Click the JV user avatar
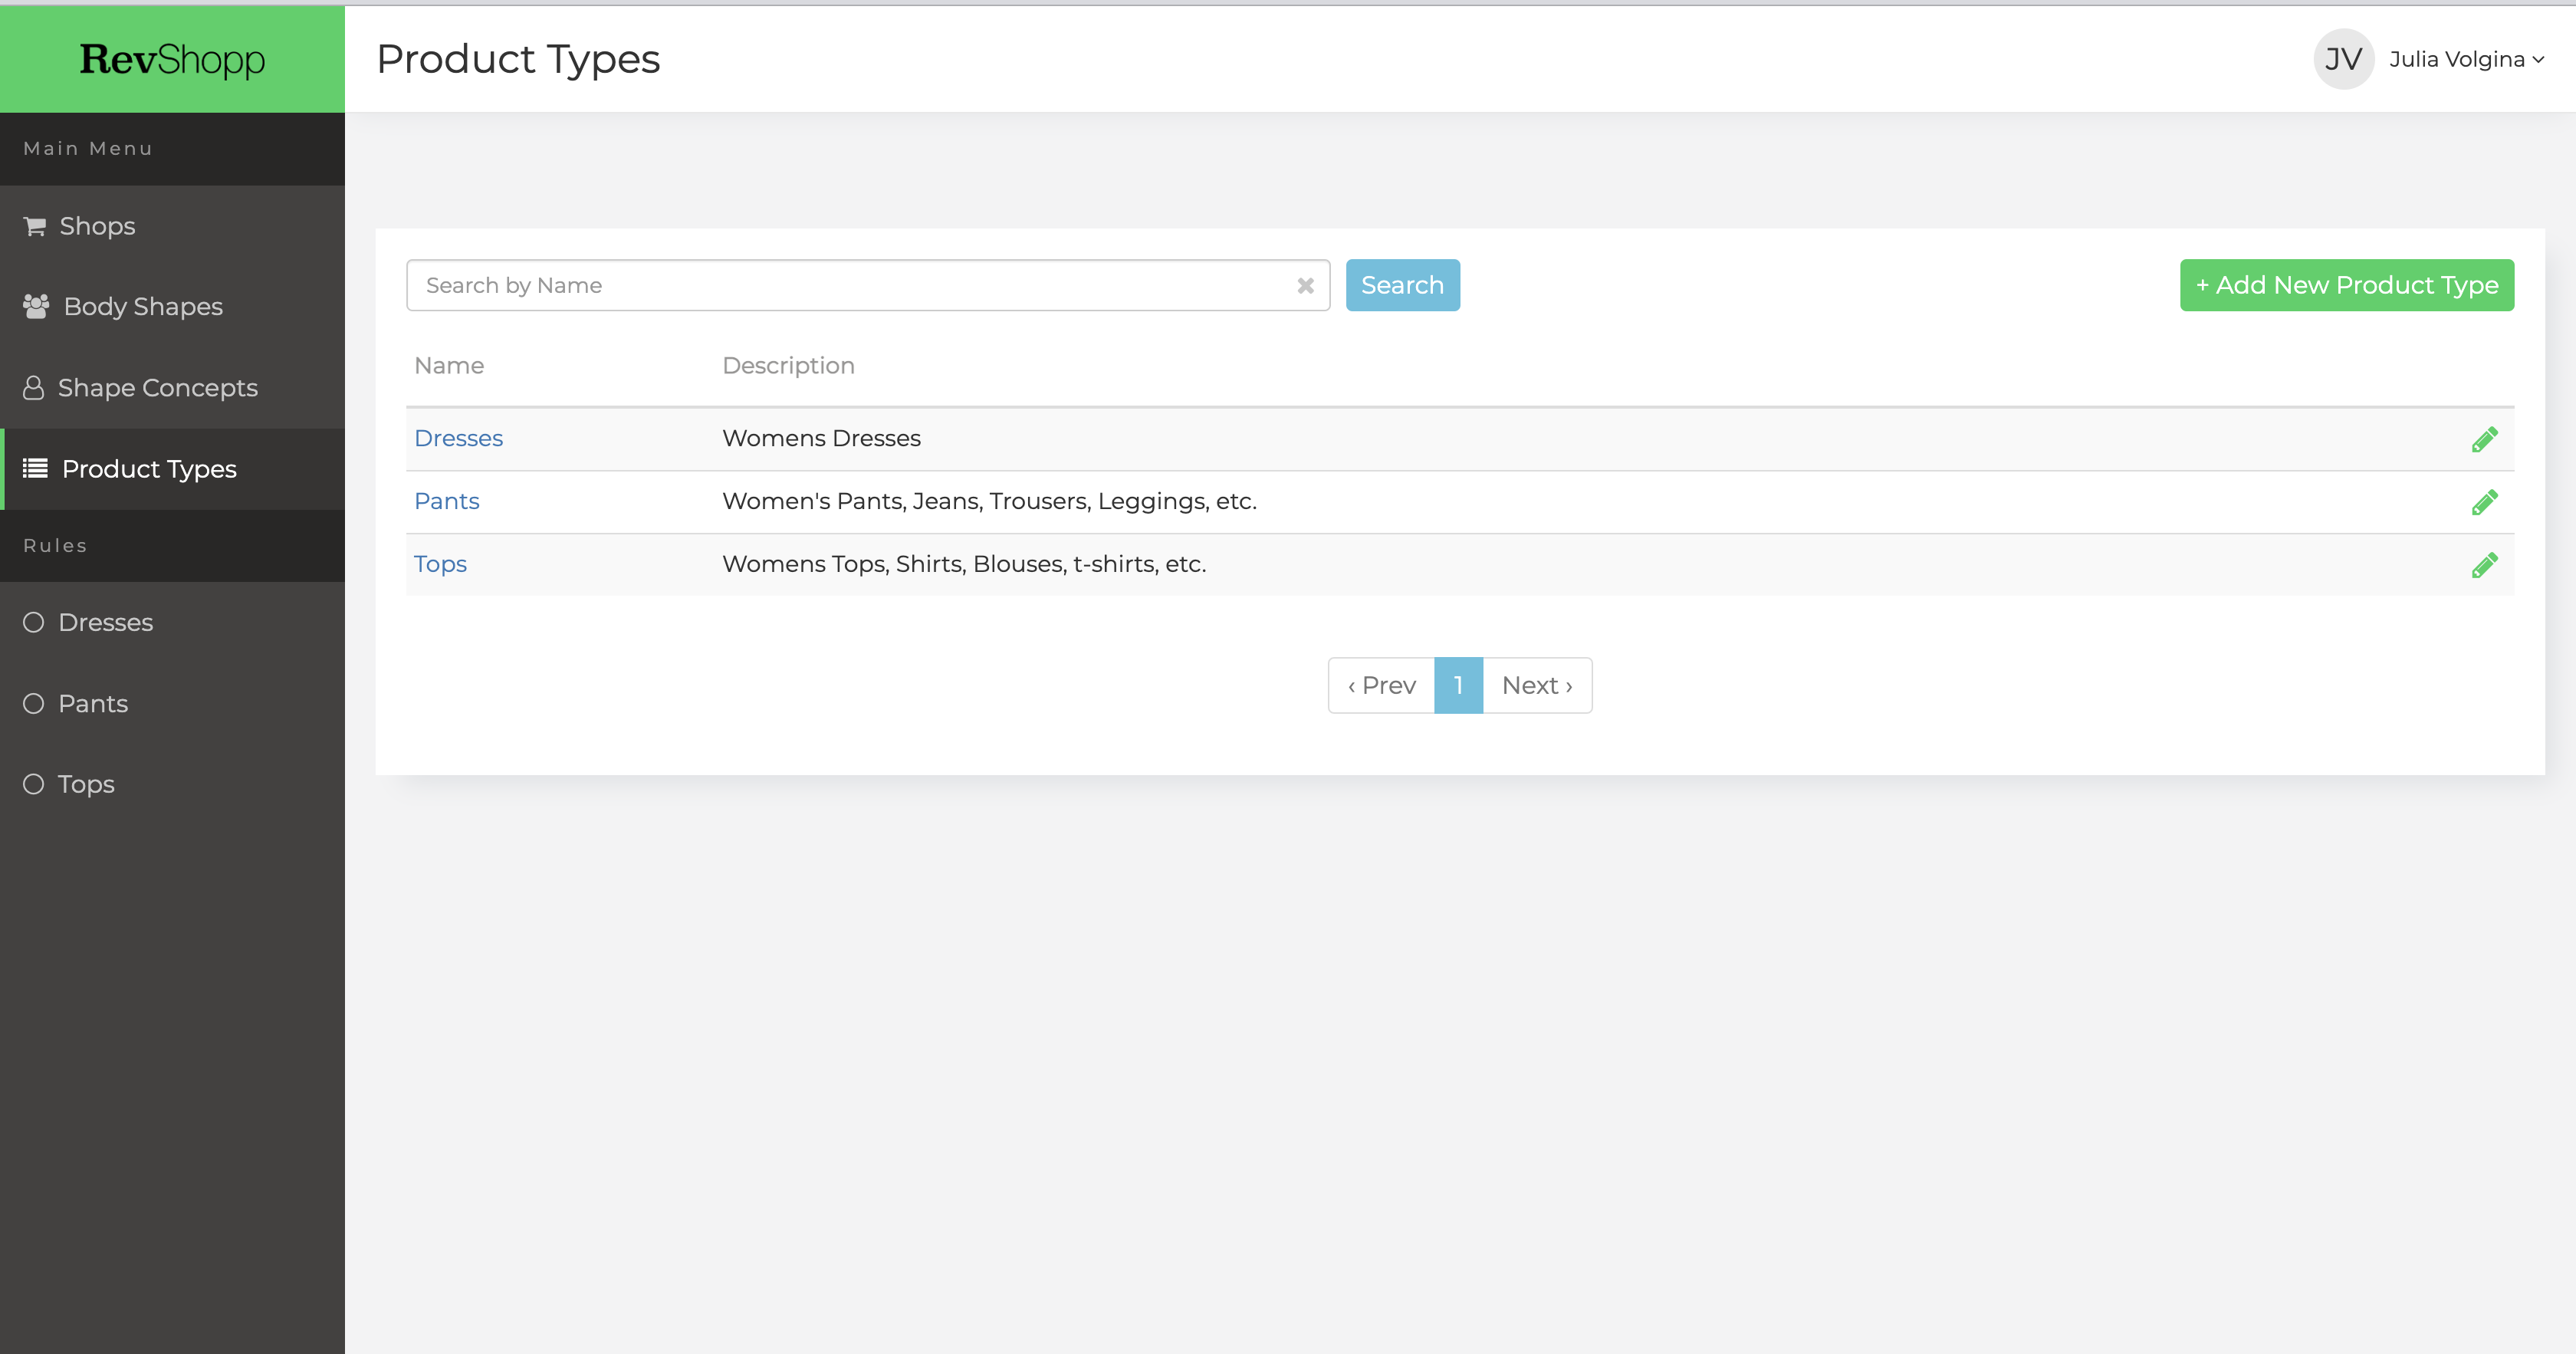2576x1354 pixels. 2343,59
